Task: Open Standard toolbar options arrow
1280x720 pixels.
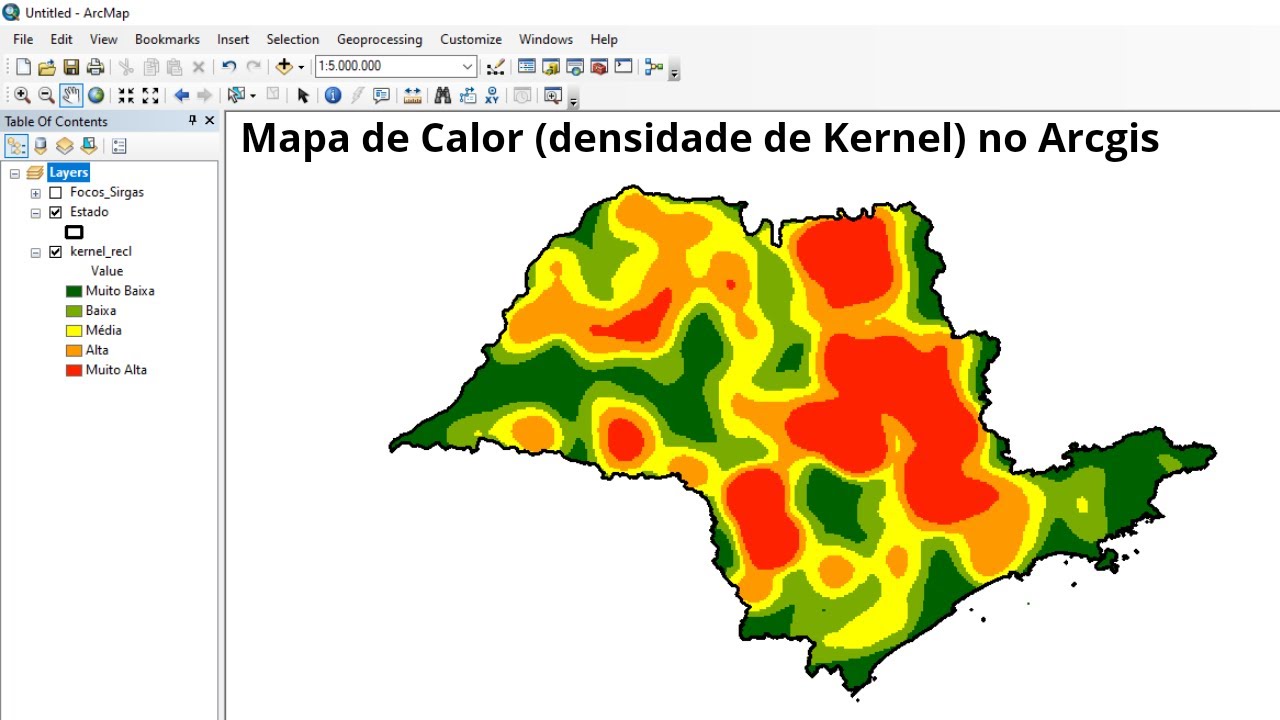Action: pyautogui.click(x=675, y=71)
